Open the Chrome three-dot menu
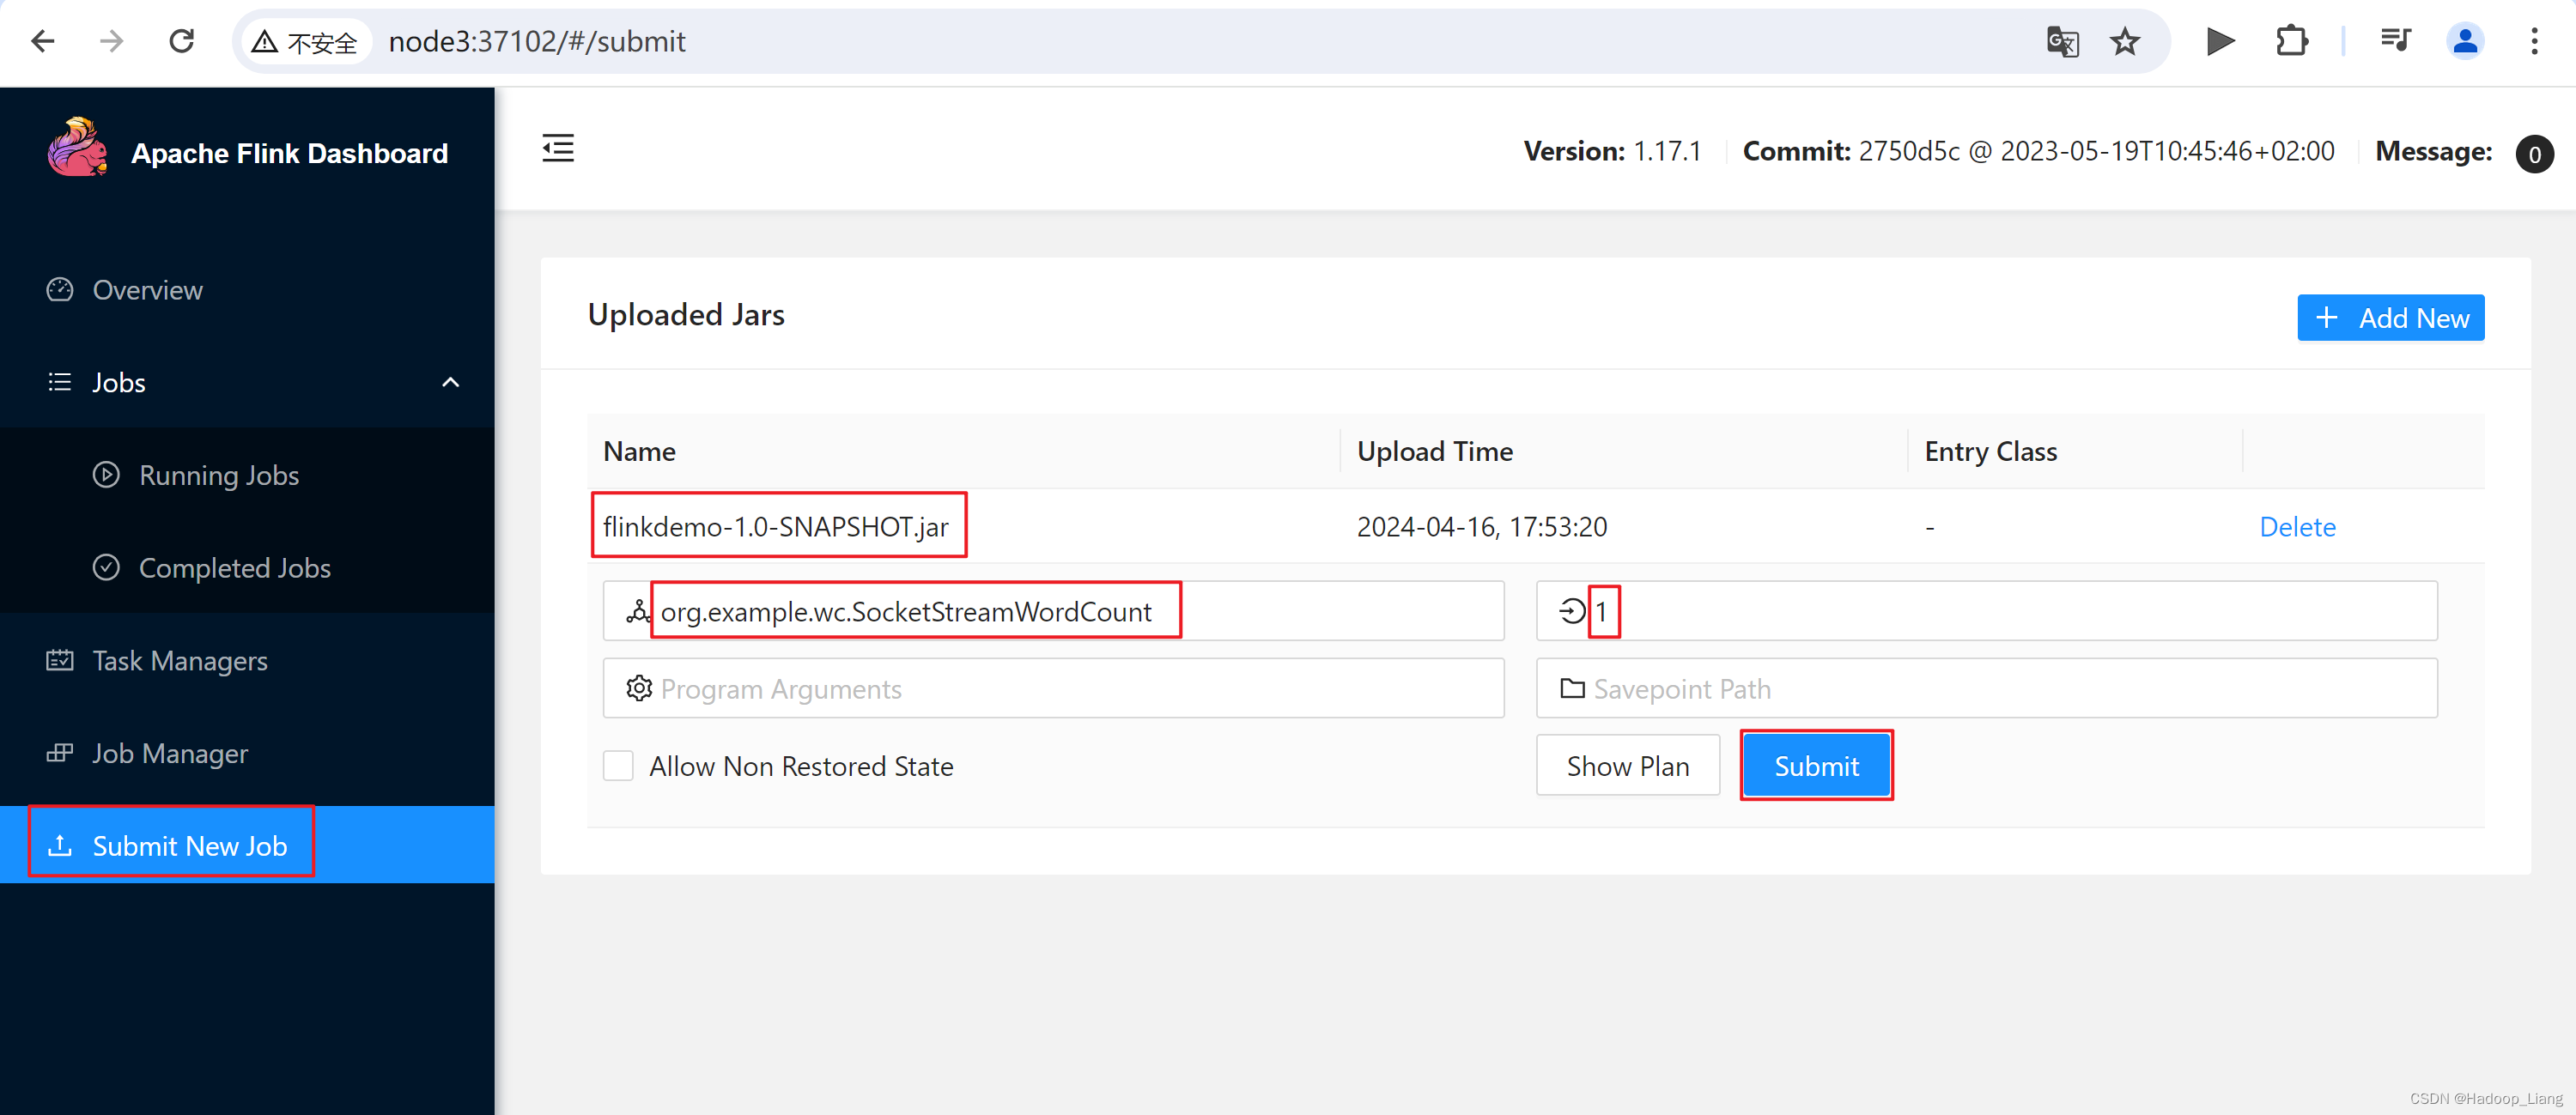The image size is (2576, 1115). [2534, 42]
